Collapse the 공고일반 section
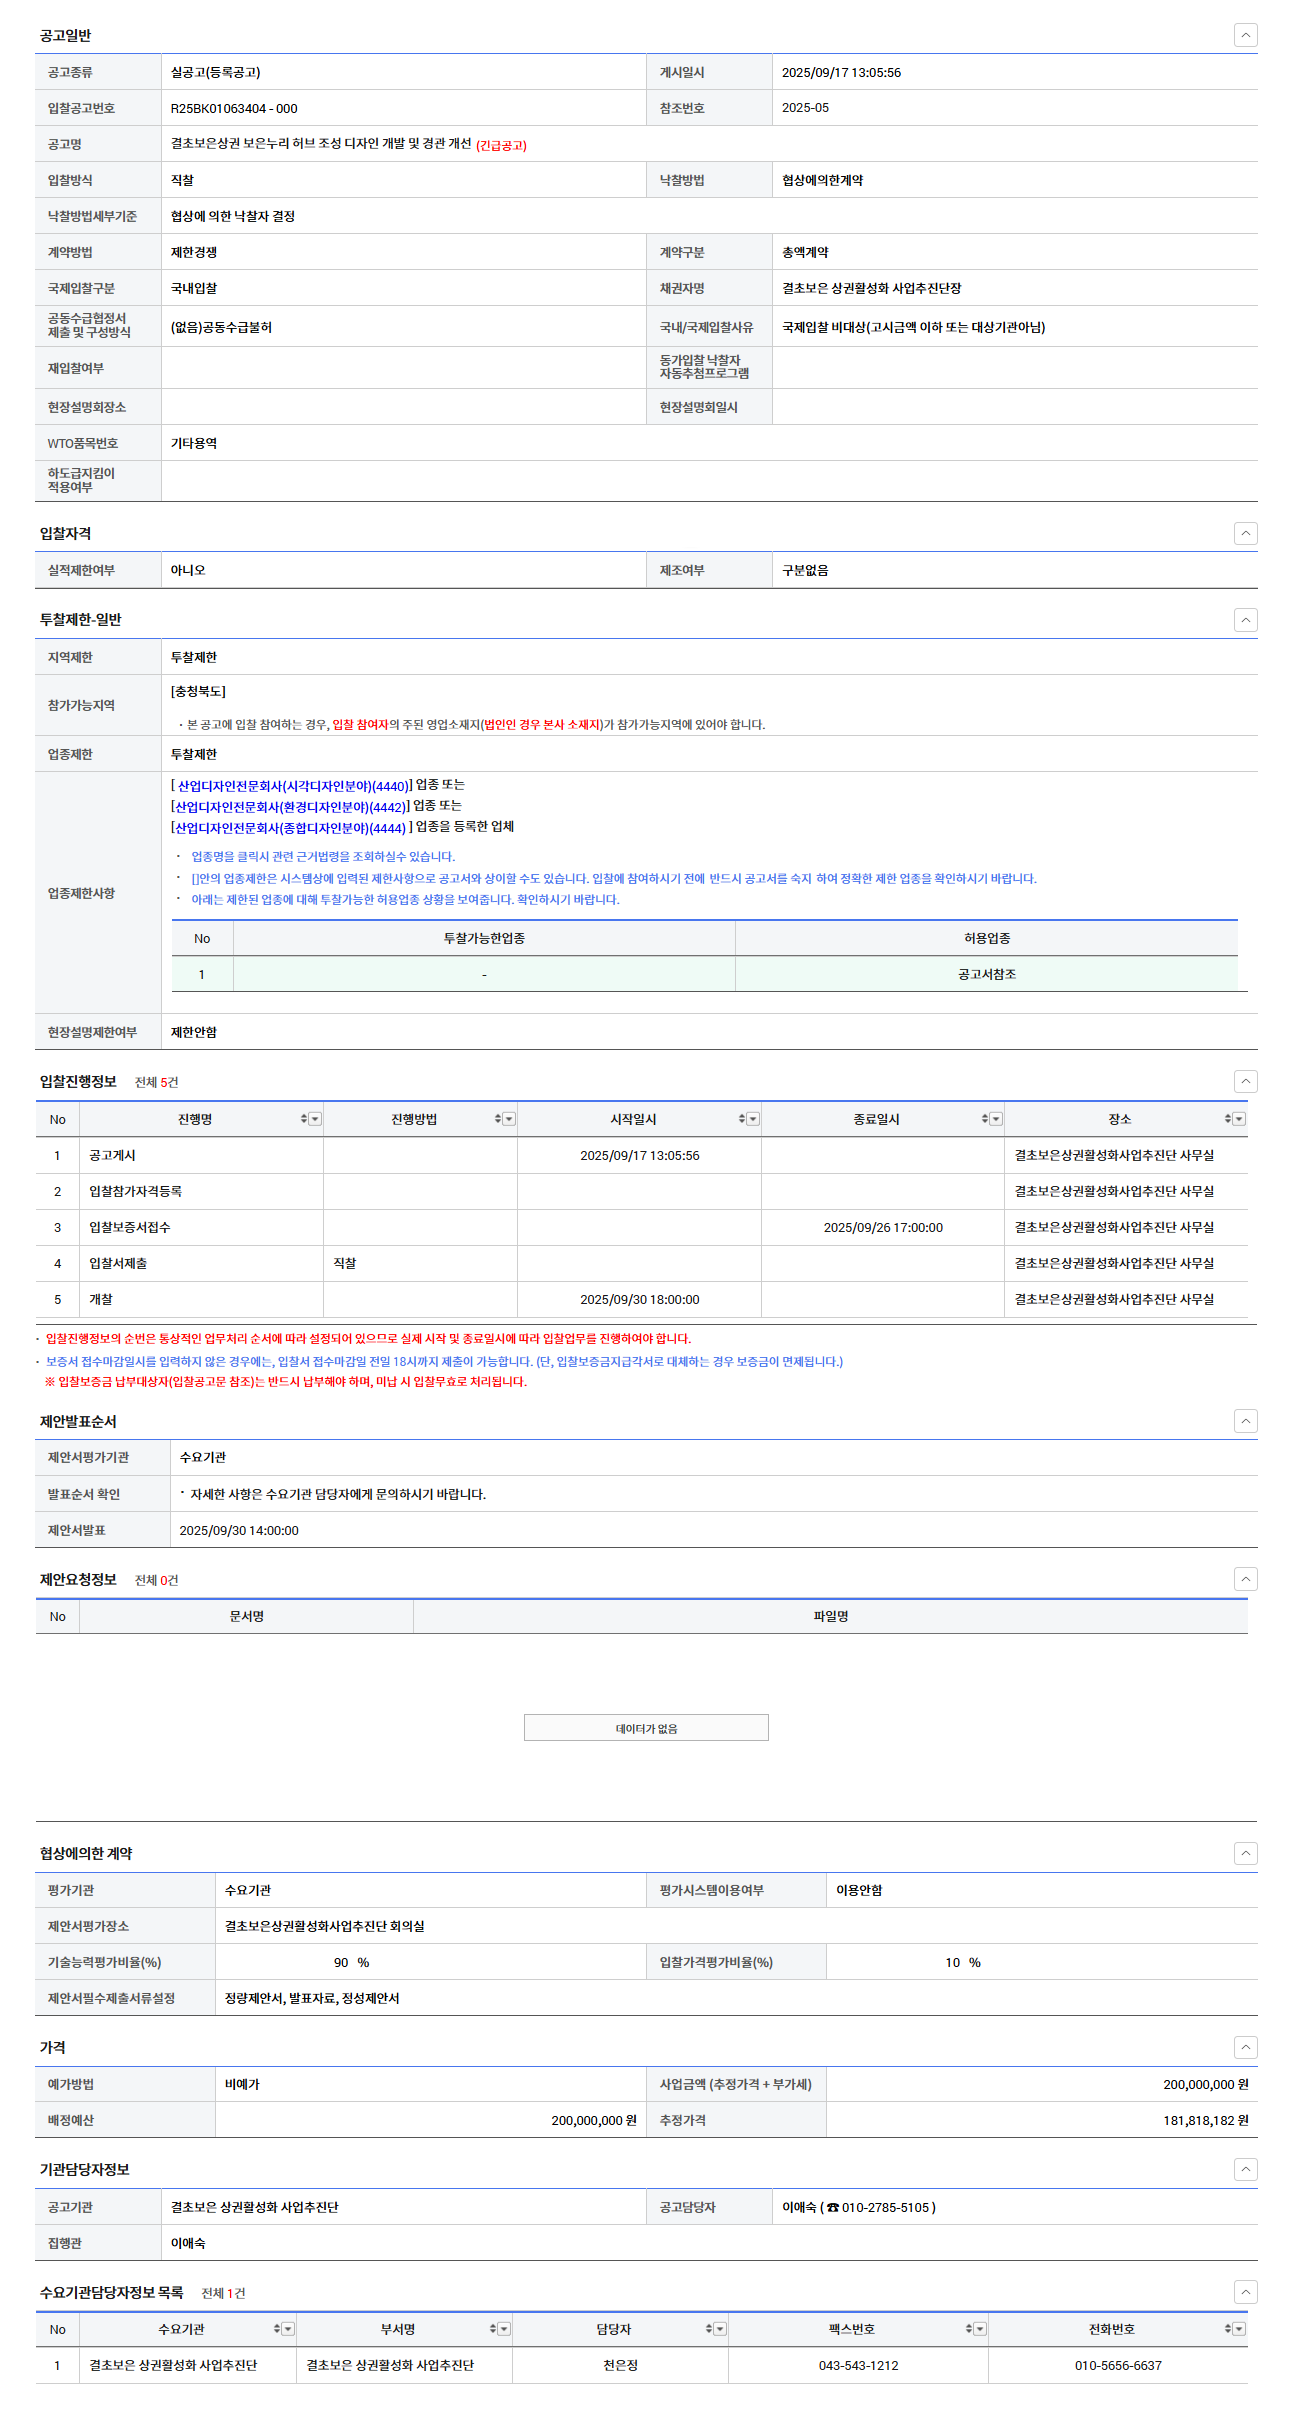The height and width of the screenshot is (2428, 1298). point(1245,35)
